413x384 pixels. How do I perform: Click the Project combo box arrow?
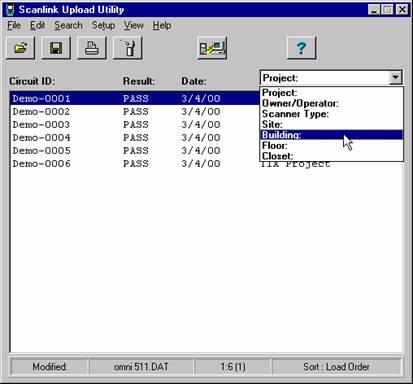pyautogui.click(x=395, y=78)
